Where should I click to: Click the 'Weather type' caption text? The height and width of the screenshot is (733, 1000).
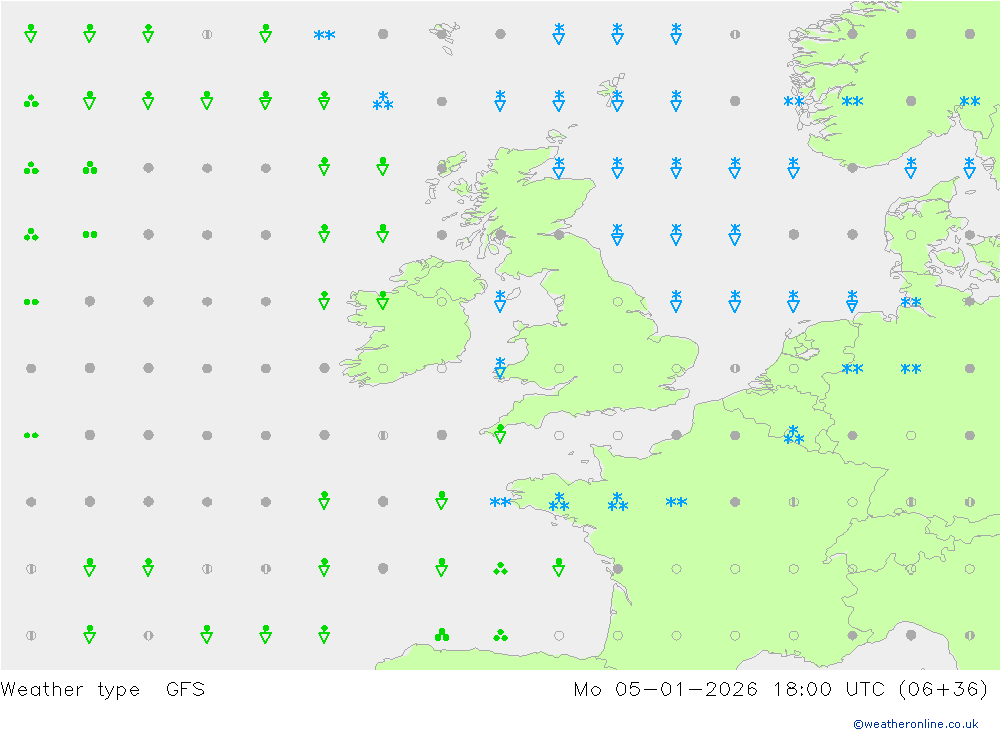70,690
